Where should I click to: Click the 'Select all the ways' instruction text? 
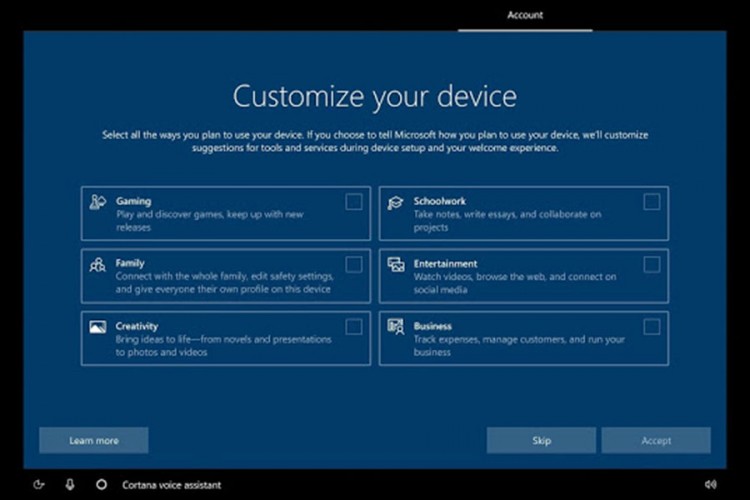tap(375, 141)
